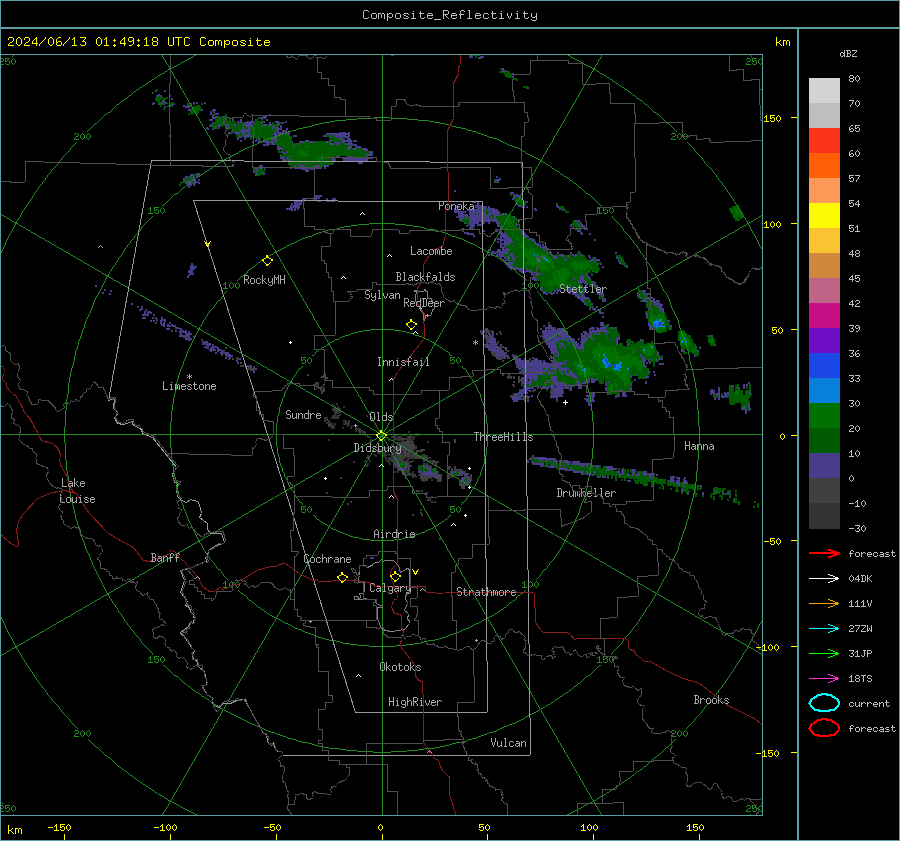Click the Vulcan label
900x841 pixels.
[508, 743]
